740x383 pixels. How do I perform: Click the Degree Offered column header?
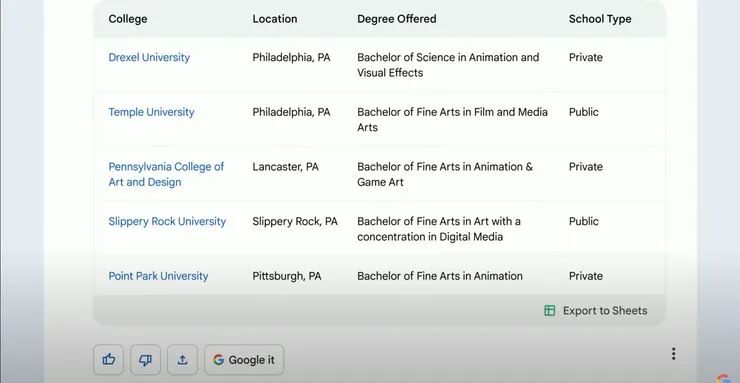pos(396,19)
